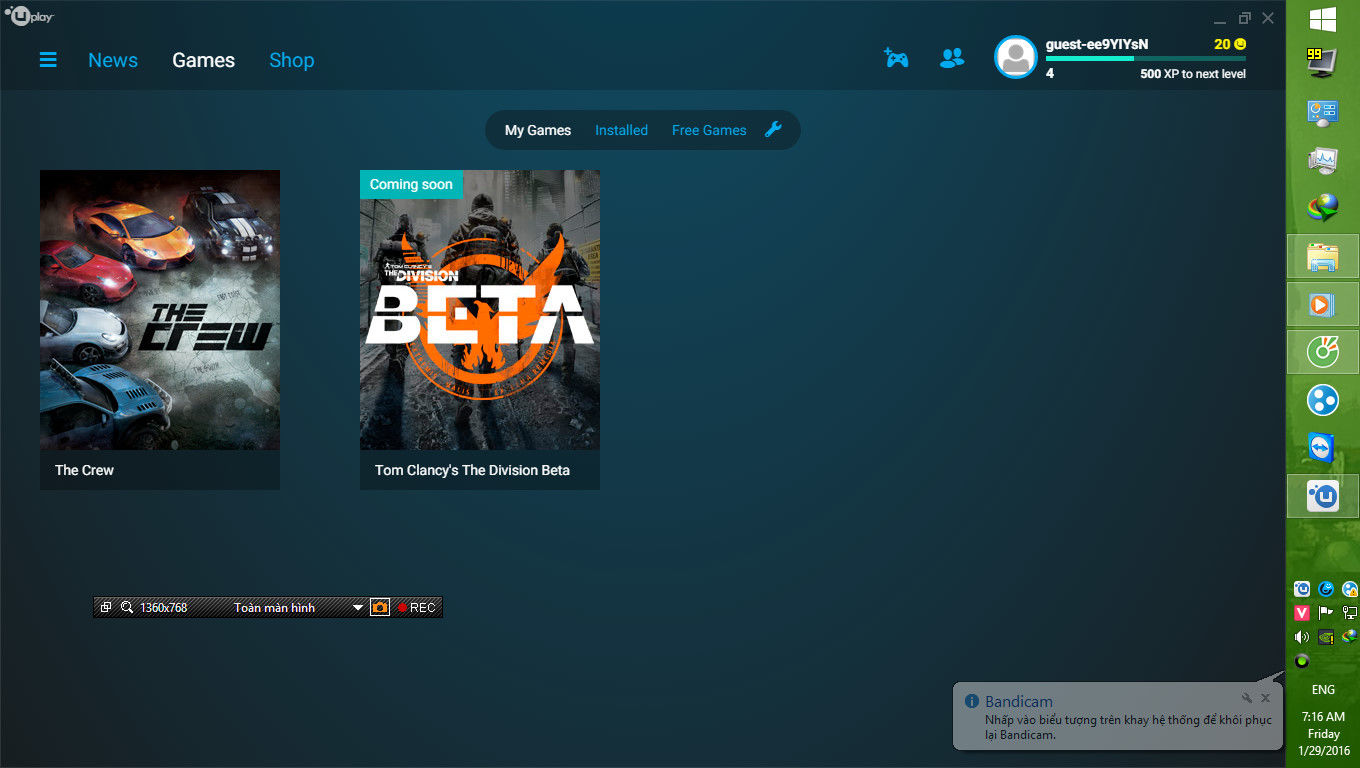Expand the Bandicam capture mode dropdown arrow
This screenshot has height=768, width=1360.
pyautogui.click(x=358, y=608)
